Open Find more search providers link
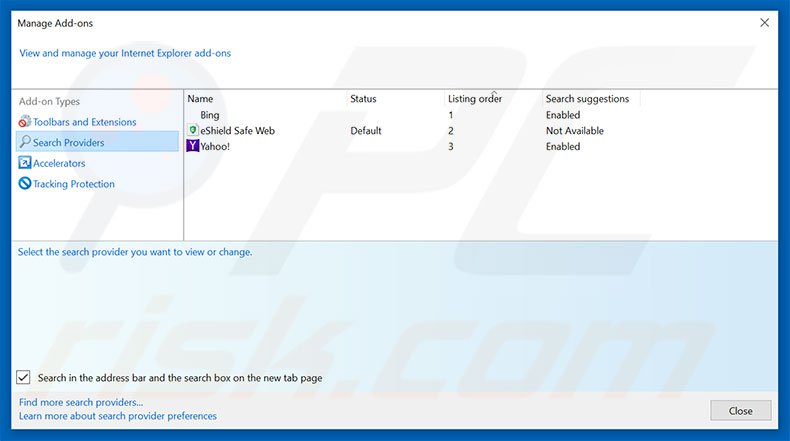This screenshot has height=441, width=790. (81, 402)
